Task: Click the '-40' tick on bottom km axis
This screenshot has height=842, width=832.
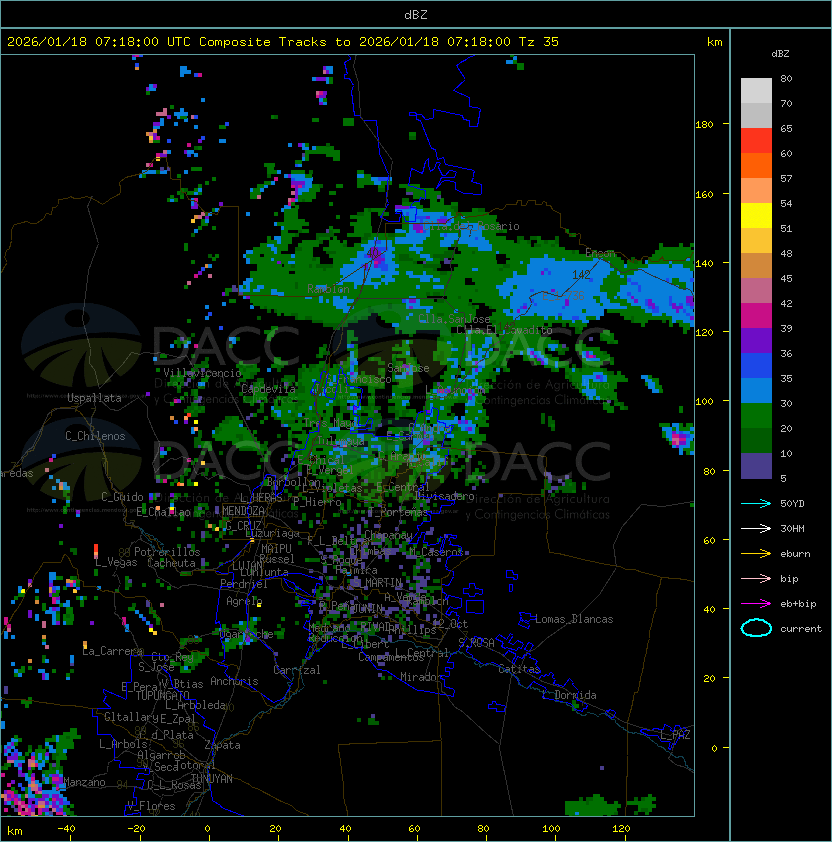Action: click(66, 829)
